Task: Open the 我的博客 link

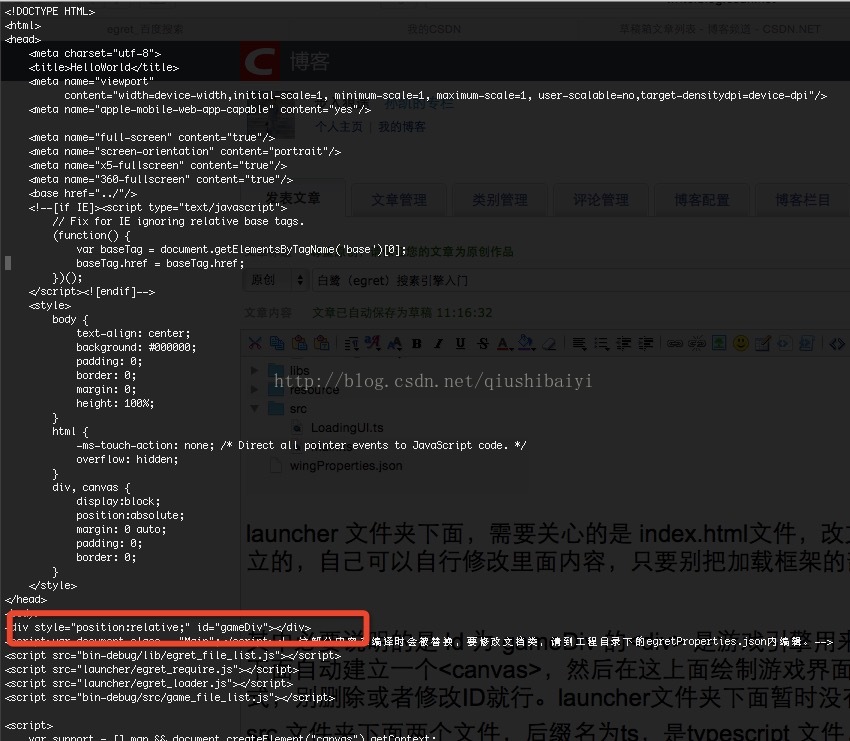Action: [402, 127]
